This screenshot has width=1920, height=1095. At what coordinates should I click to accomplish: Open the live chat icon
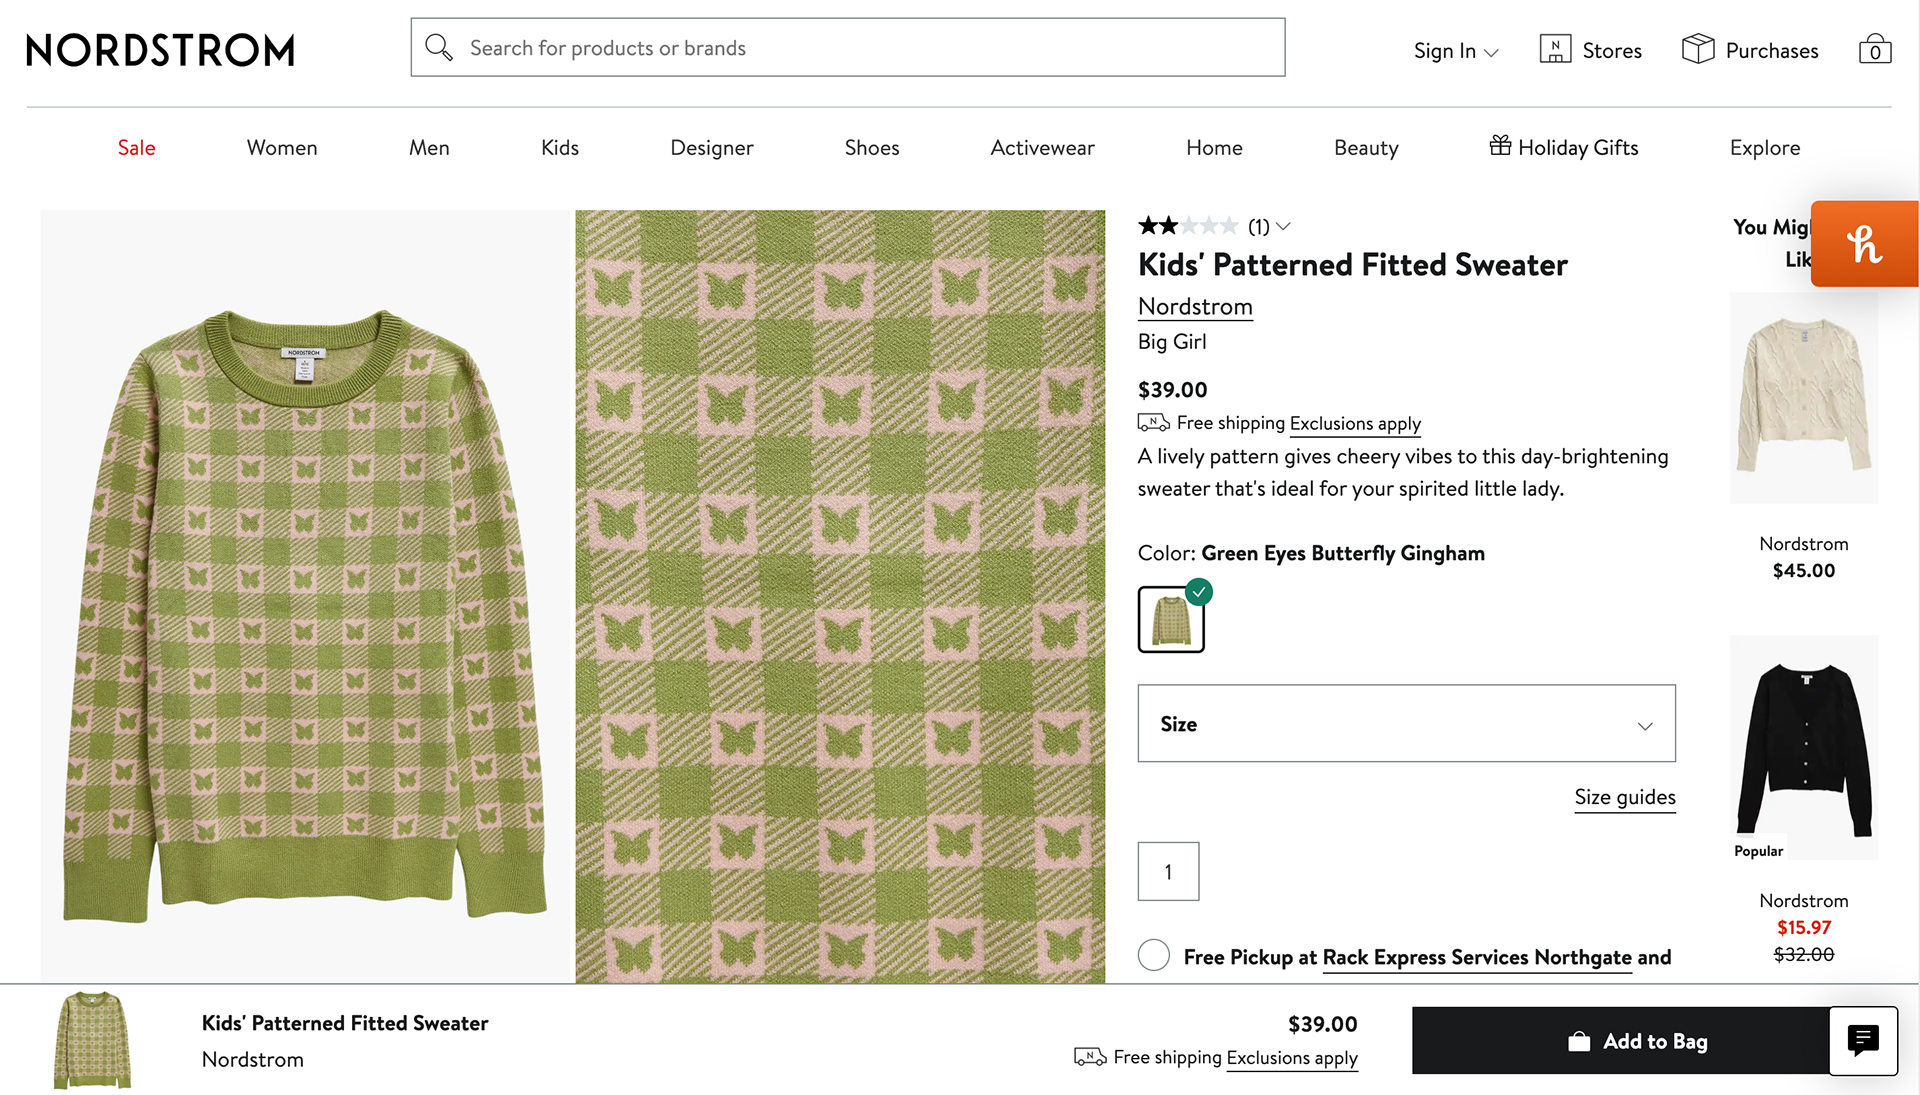[x=1862, y=1040]
